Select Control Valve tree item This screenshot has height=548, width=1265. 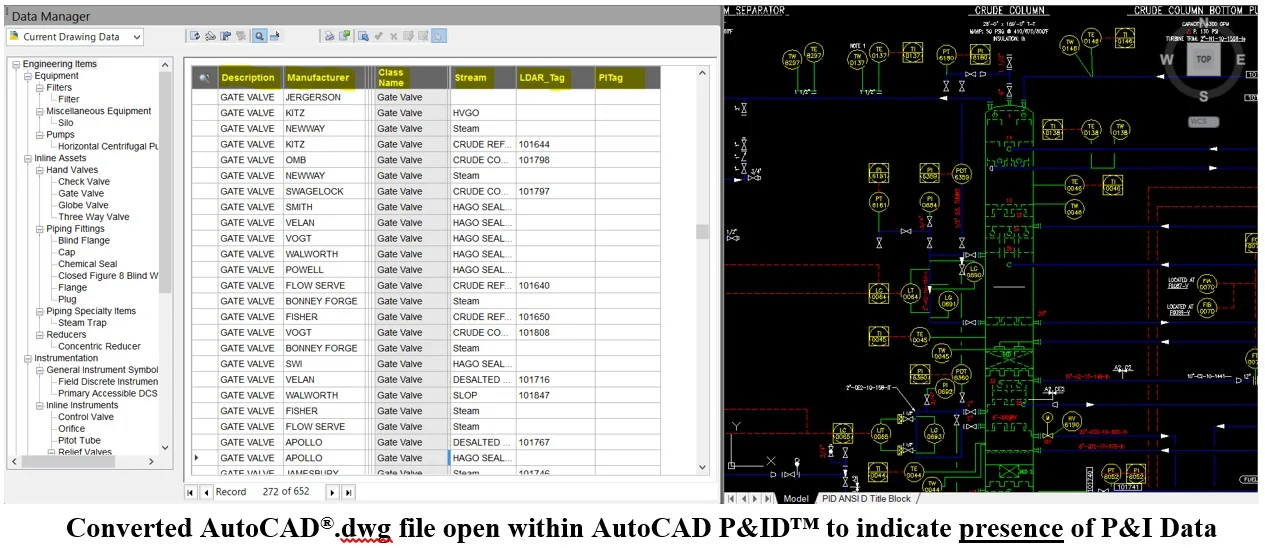[86, 417]
